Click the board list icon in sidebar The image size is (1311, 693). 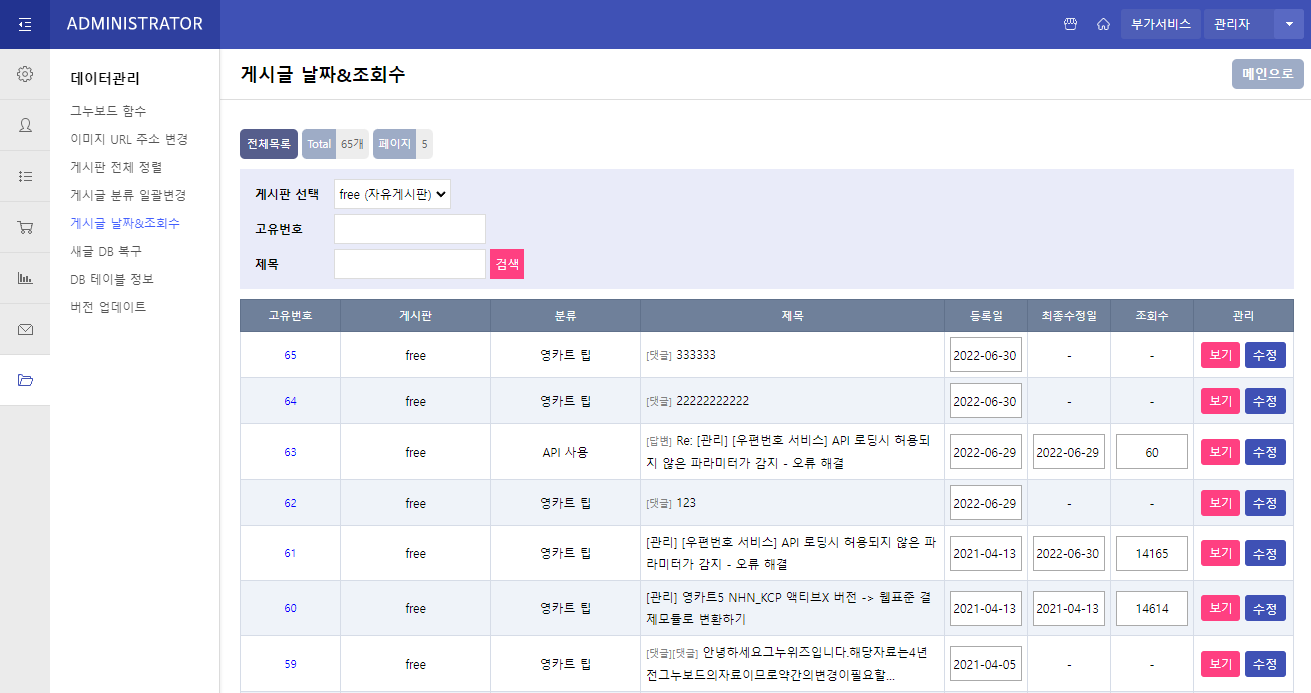25,176
